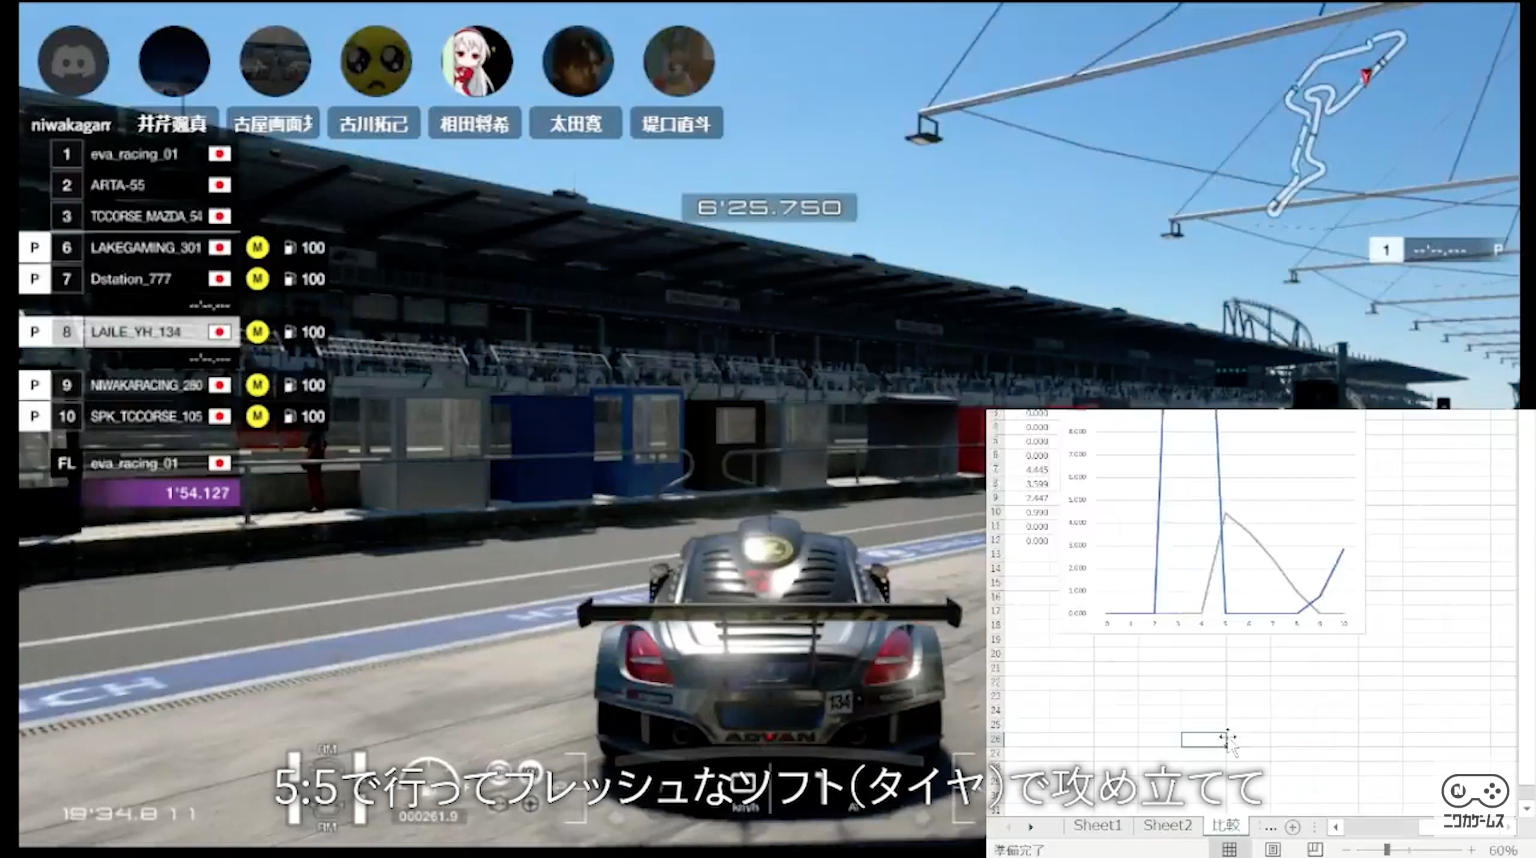Click leaderboard entry eva_racing_01 in position 1
This screenshot has width=1536, height=858.
tap(143, 154)
